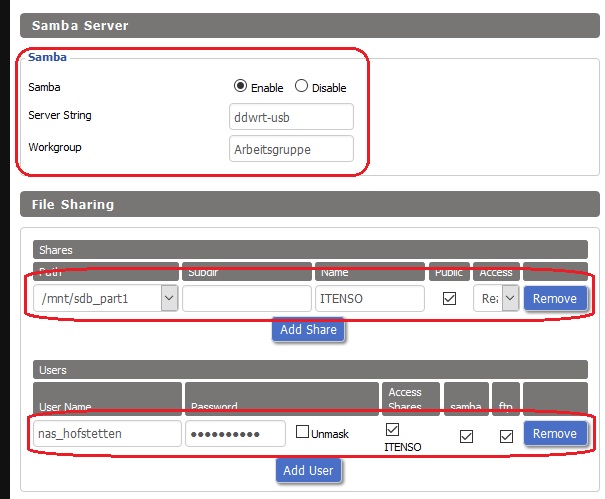Click the share Name field containing ITENSO
605x499 pixels.
[369, 298]
